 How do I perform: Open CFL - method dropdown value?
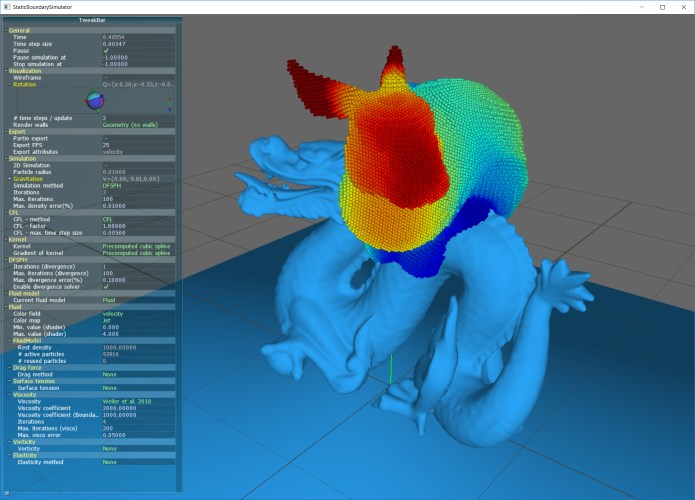coord(139,219)
